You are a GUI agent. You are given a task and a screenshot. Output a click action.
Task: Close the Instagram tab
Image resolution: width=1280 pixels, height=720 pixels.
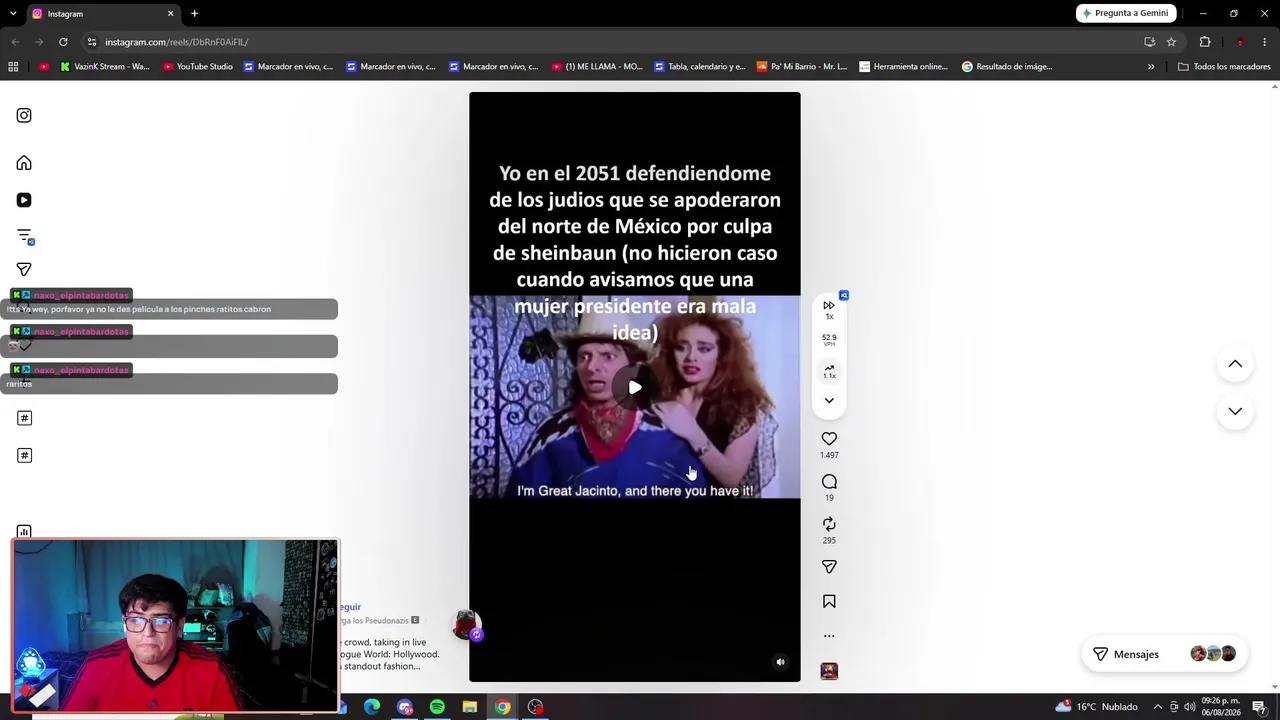(x=170, y=13)
